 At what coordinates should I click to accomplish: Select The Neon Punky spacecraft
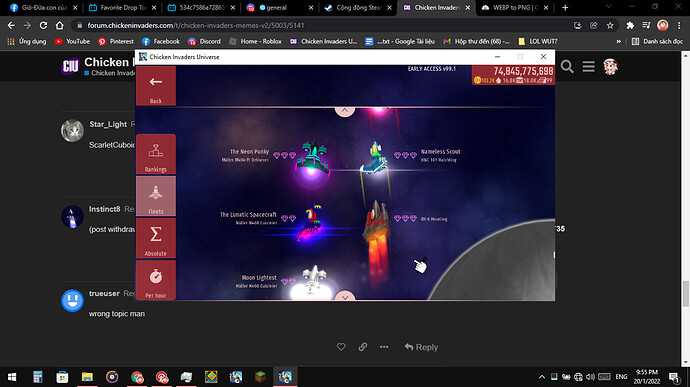pos(313,159)
